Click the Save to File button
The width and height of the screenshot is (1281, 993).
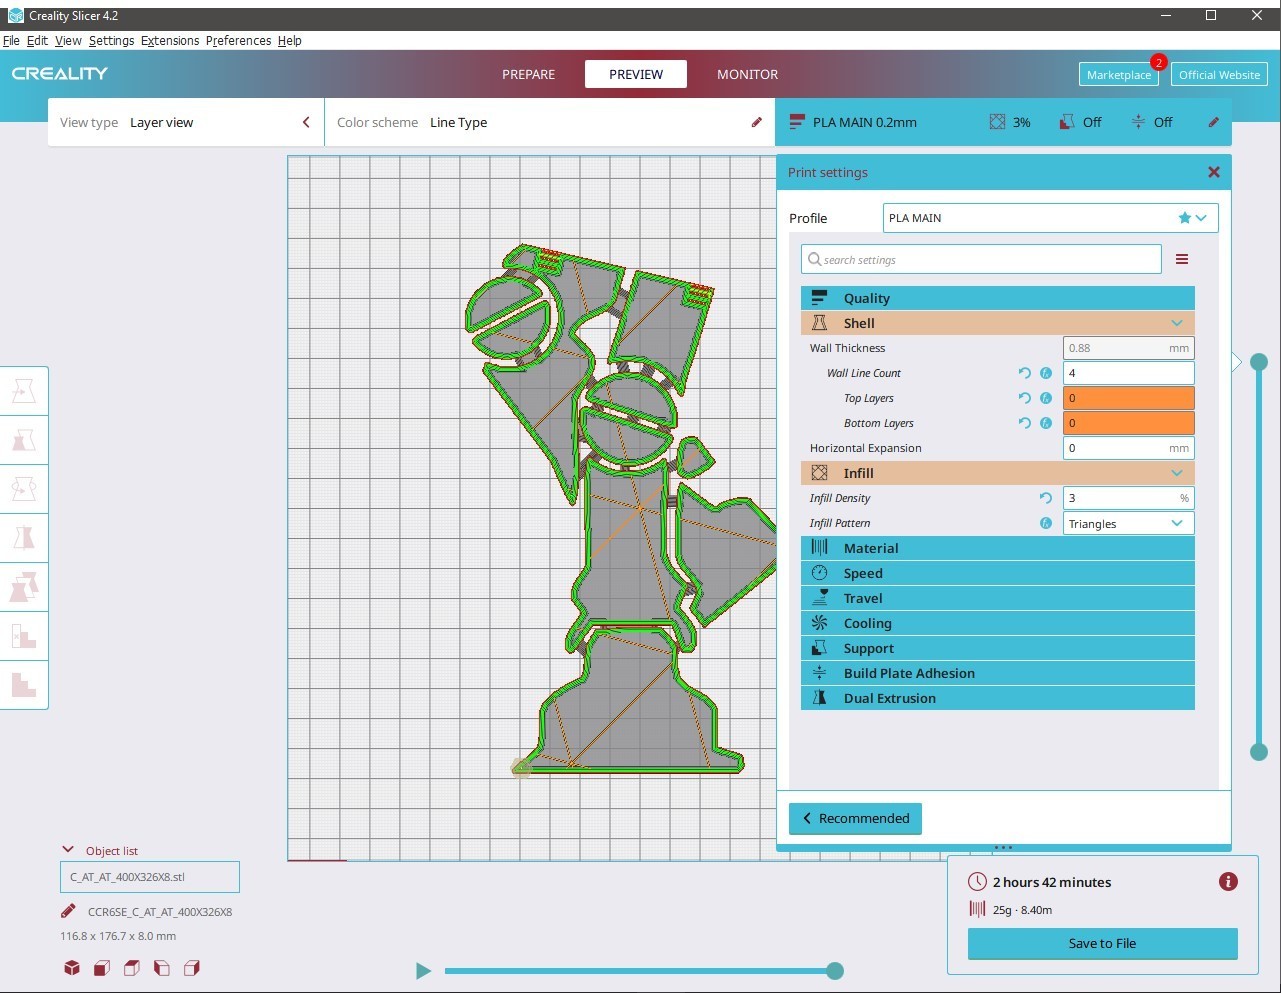tap(1102, 943)
